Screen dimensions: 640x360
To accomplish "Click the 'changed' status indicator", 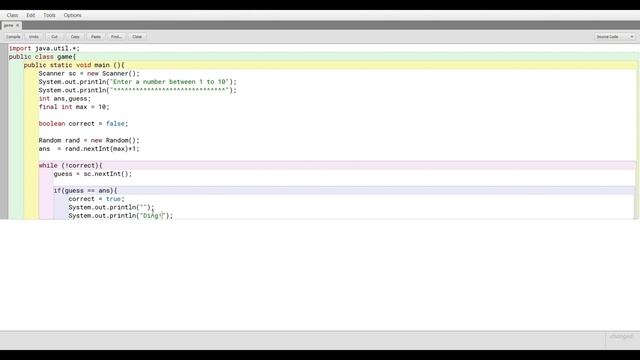I will [621, 336].
